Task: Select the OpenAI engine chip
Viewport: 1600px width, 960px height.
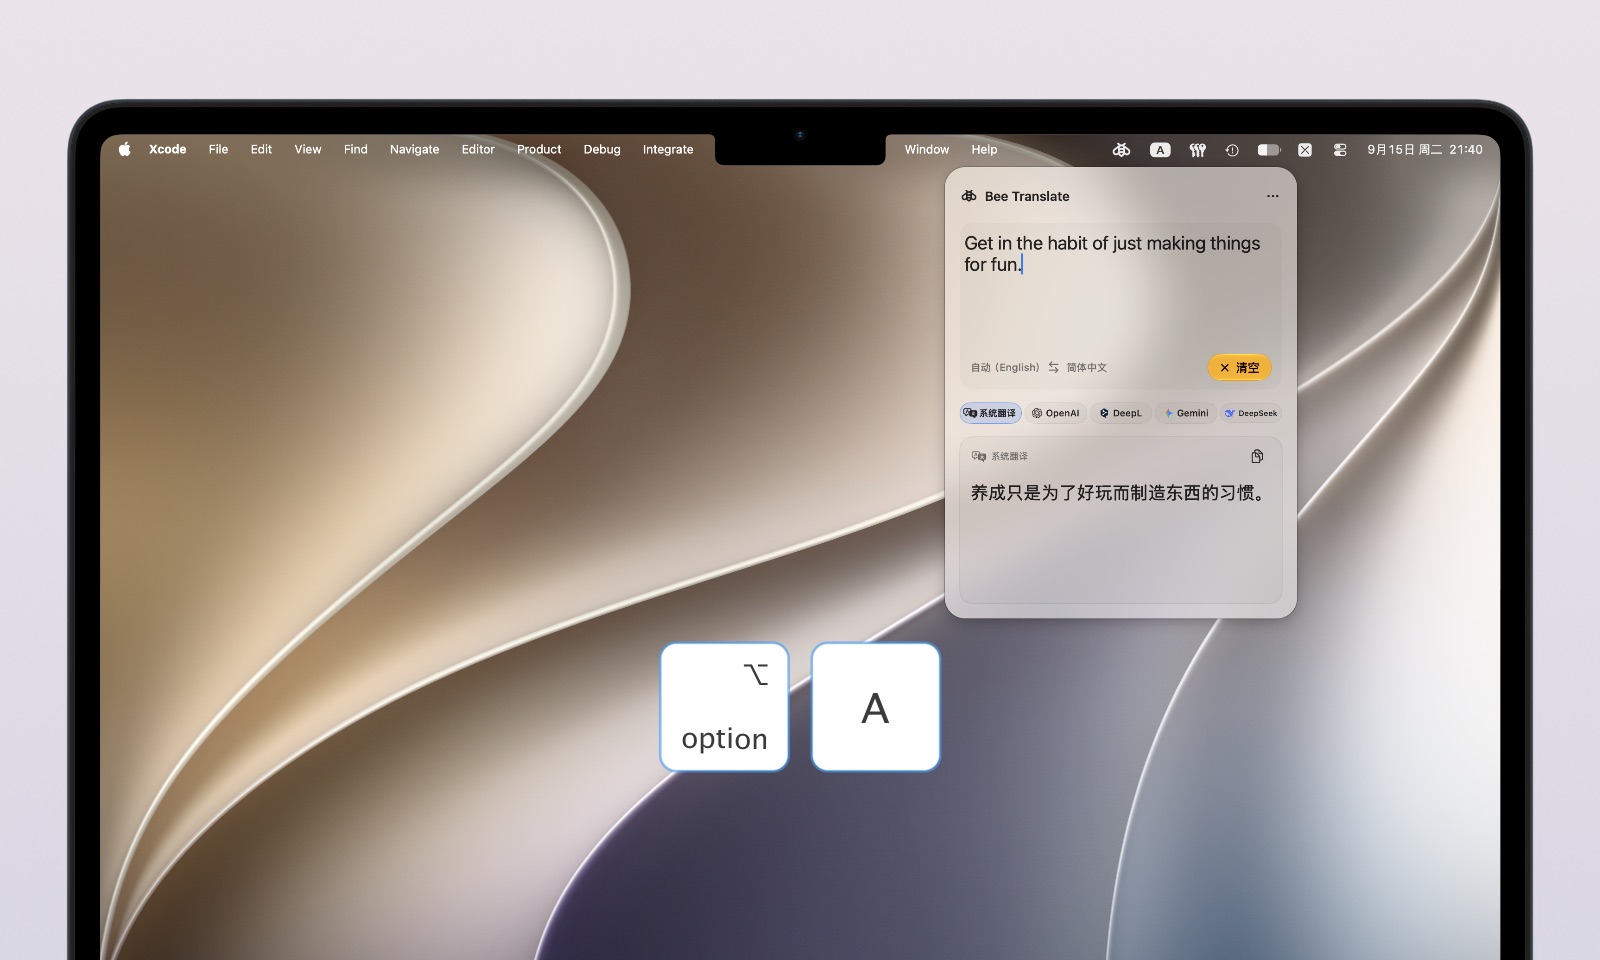Action: pyautogui.click(x=1056, y=413)
